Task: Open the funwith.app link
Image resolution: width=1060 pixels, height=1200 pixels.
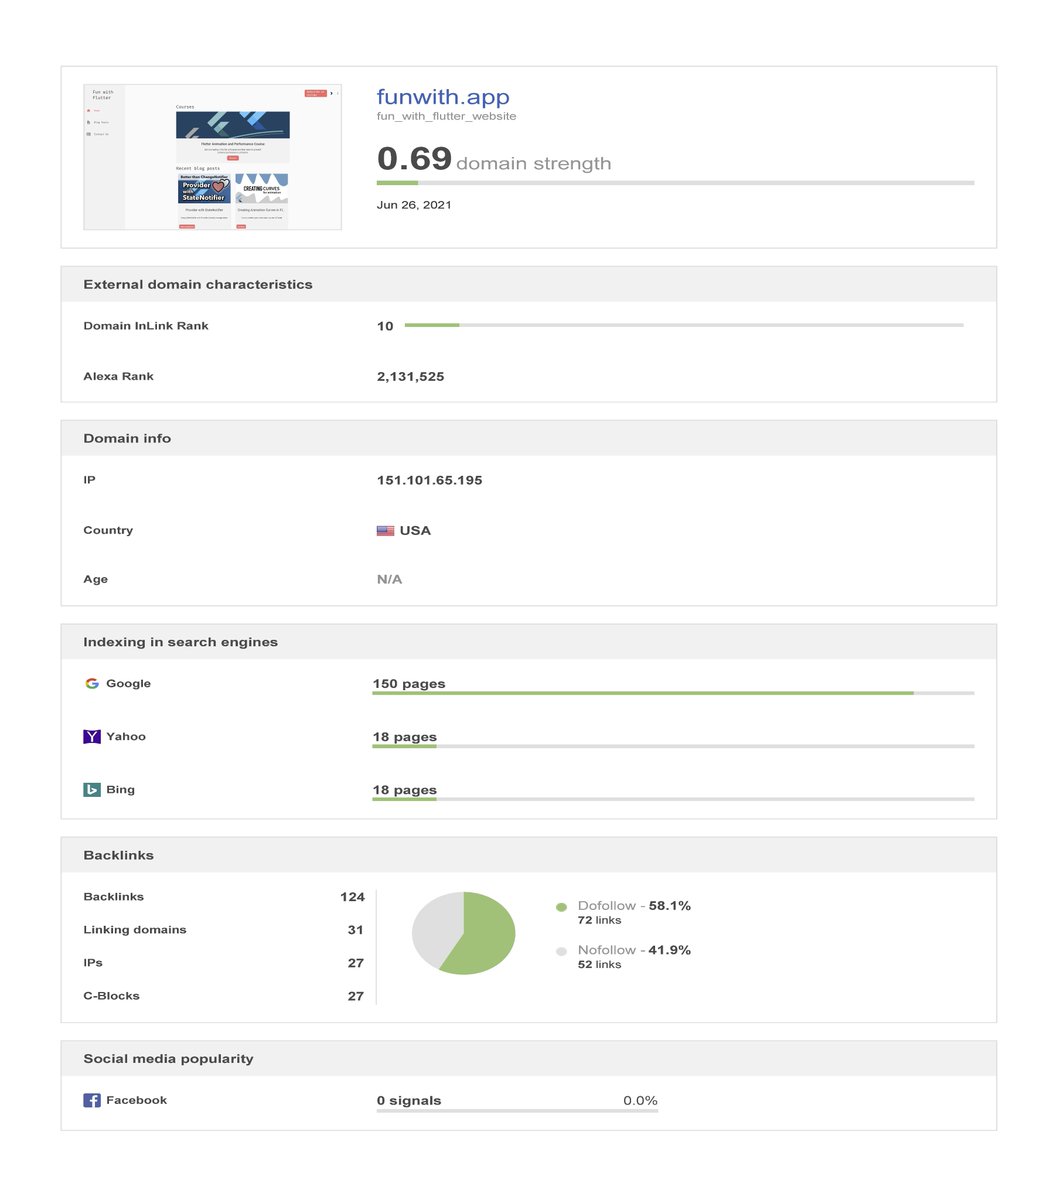Action: [x=443, y=96]
